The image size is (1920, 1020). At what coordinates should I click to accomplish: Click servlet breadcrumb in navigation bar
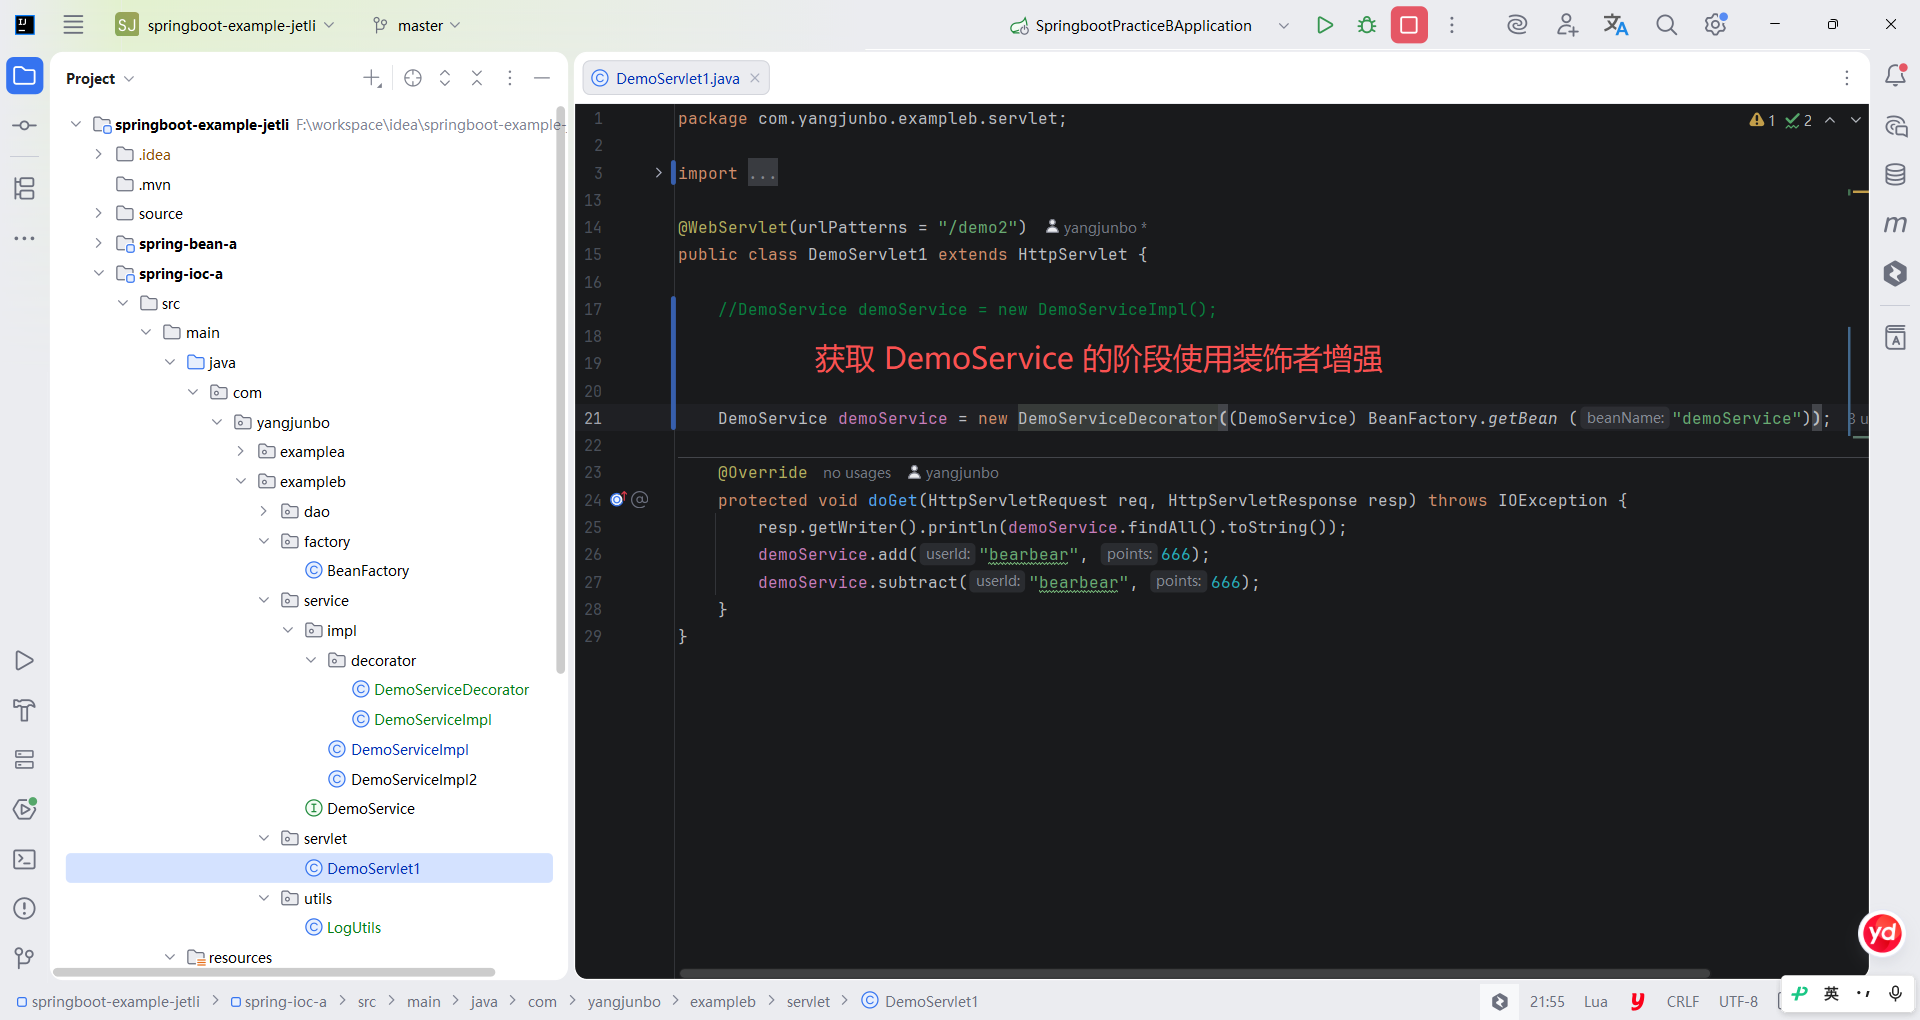pyautogui.click(x=808, y=1001)
